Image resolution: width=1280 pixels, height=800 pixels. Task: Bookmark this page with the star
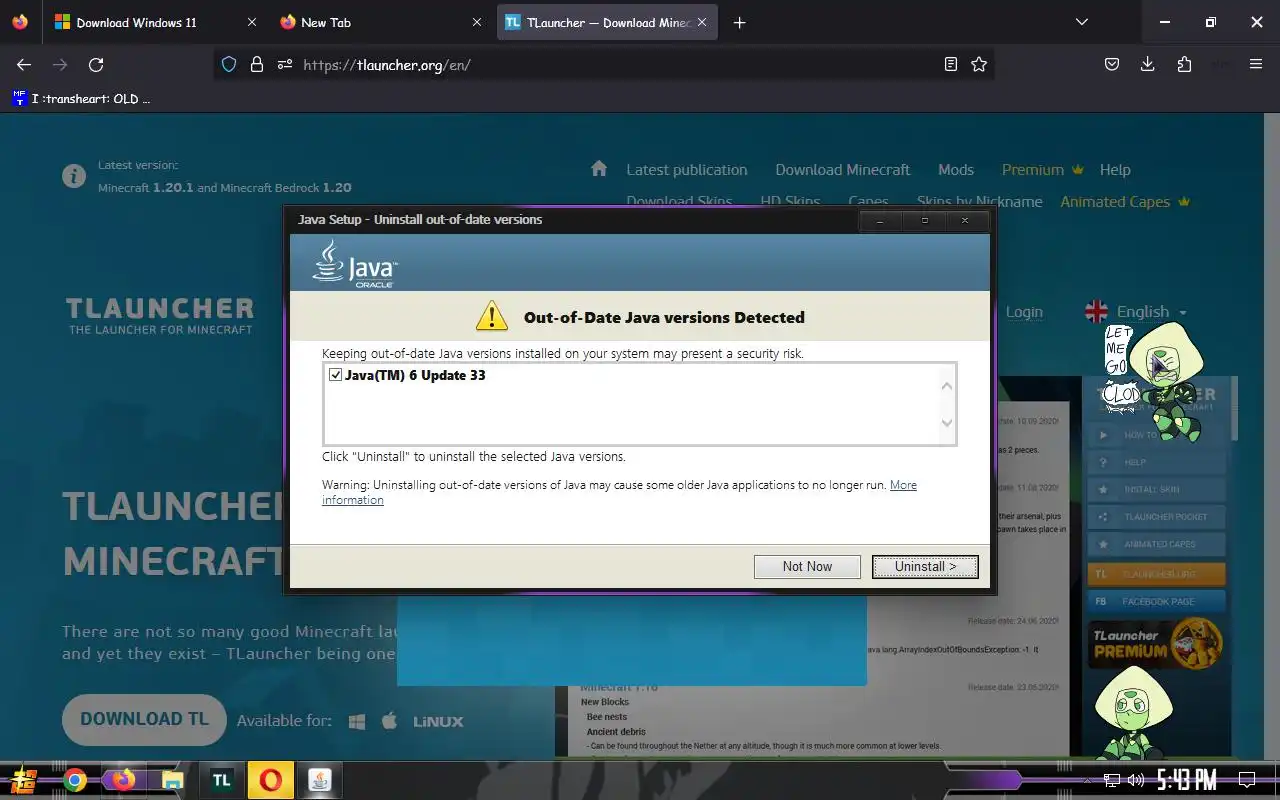979,64
